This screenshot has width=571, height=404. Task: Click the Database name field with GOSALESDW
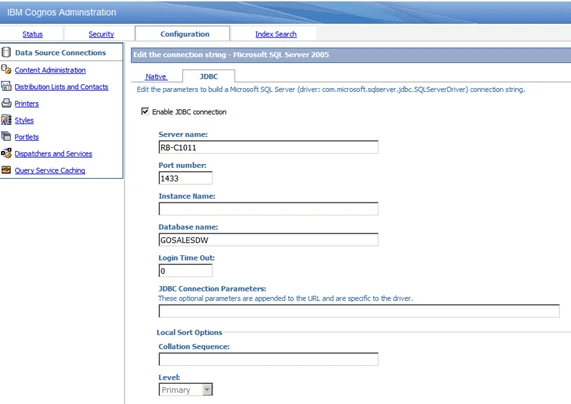click(x=268, y=240)
